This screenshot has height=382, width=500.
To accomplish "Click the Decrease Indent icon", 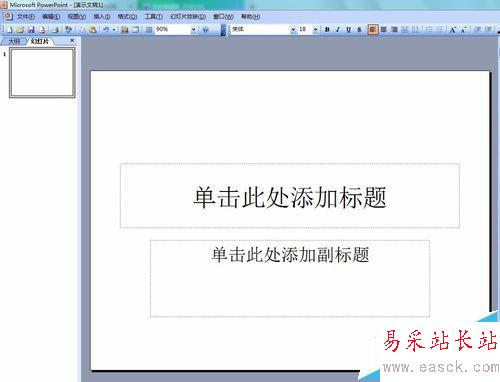I will click(477, 30).
